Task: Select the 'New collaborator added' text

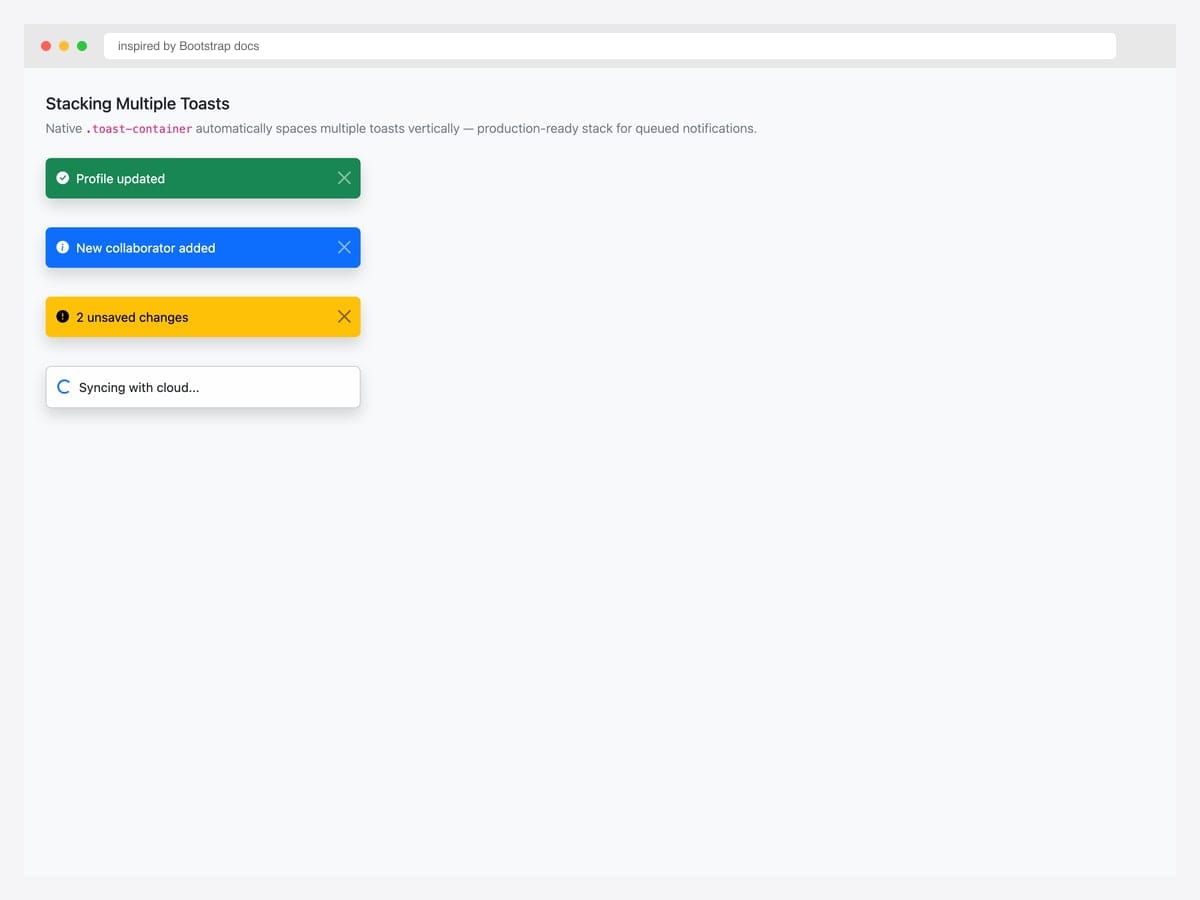Action: point(145,248)
